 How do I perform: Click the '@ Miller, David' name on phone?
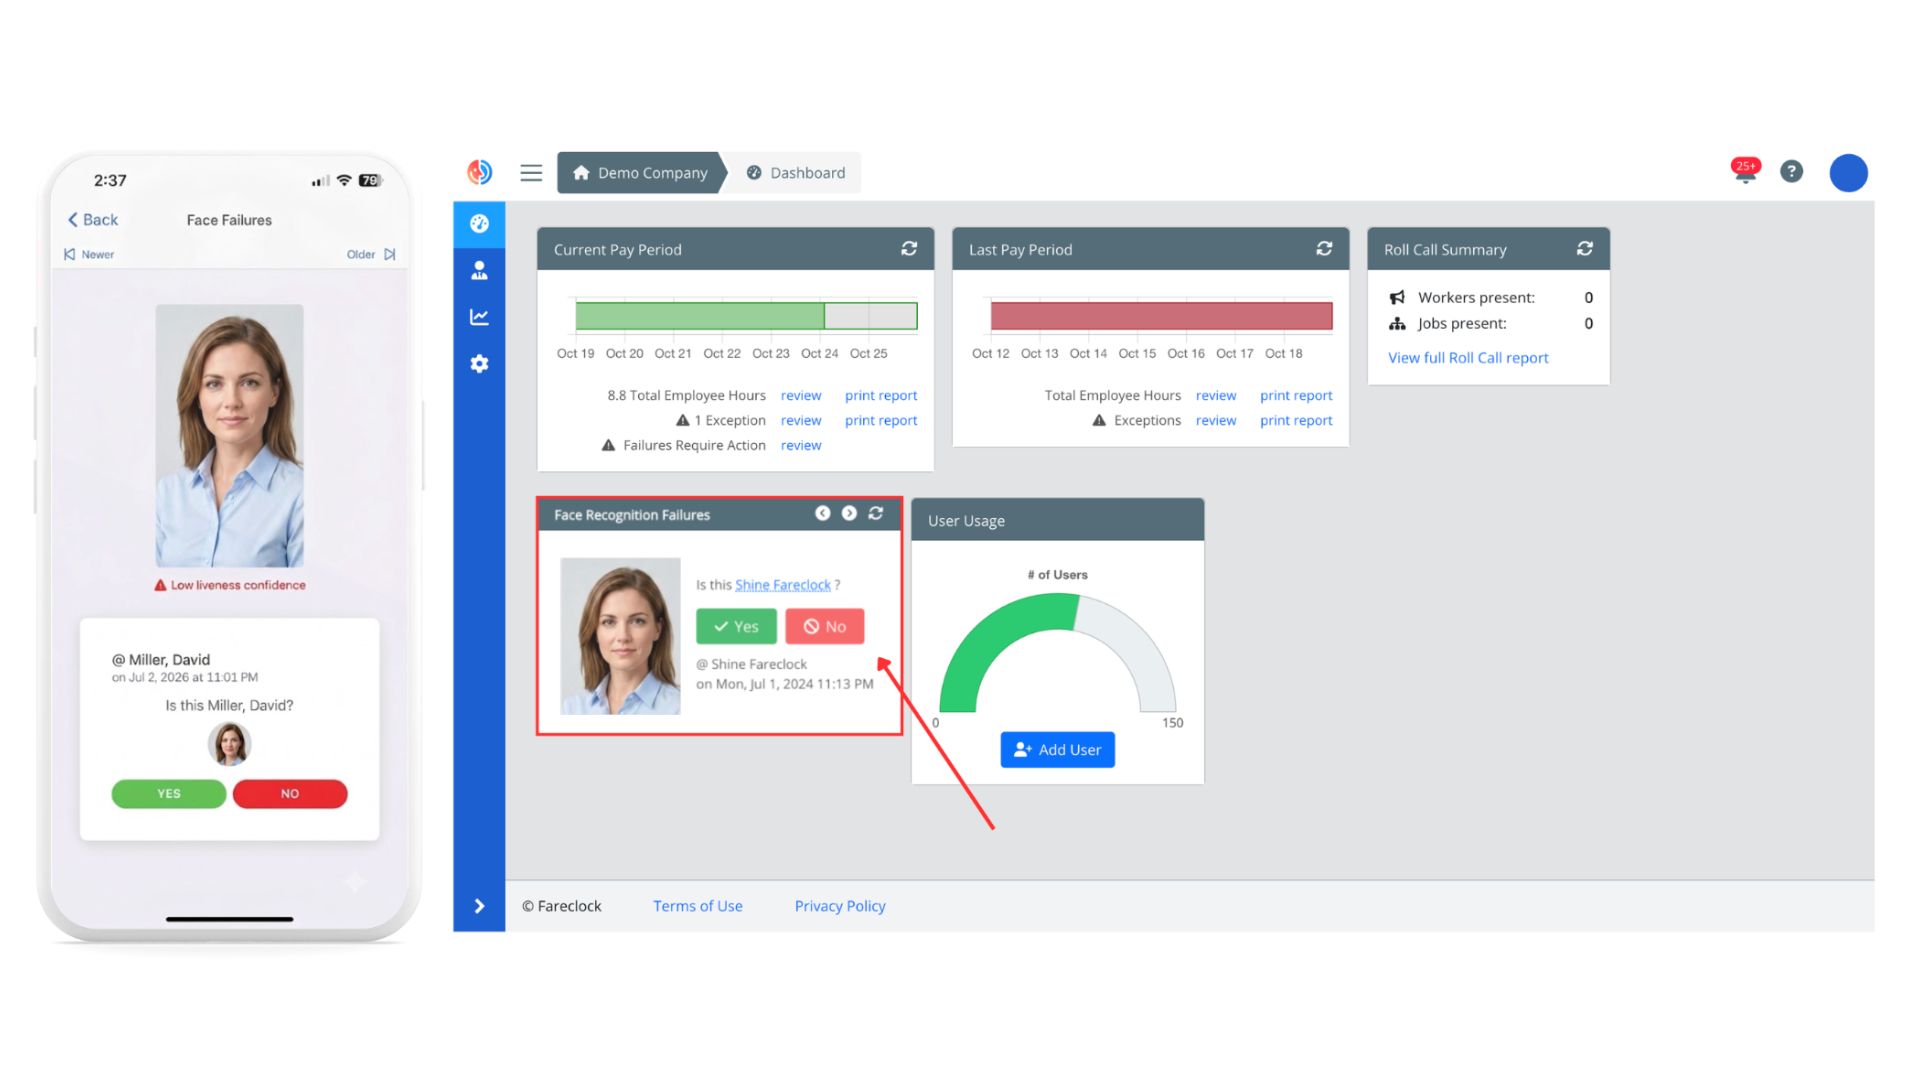coord(161,660)
